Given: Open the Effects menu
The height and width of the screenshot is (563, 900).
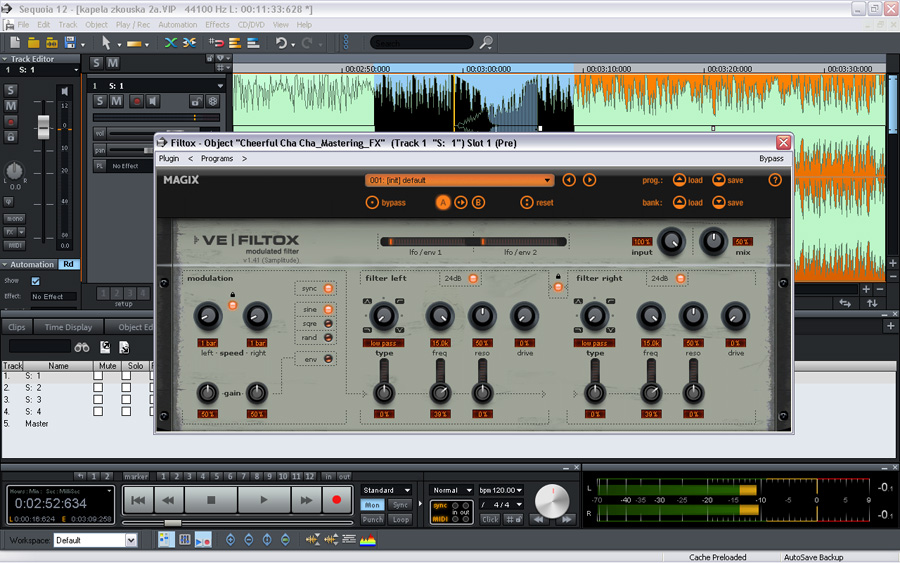Looking at the screenshot, I should coord(217,24).
